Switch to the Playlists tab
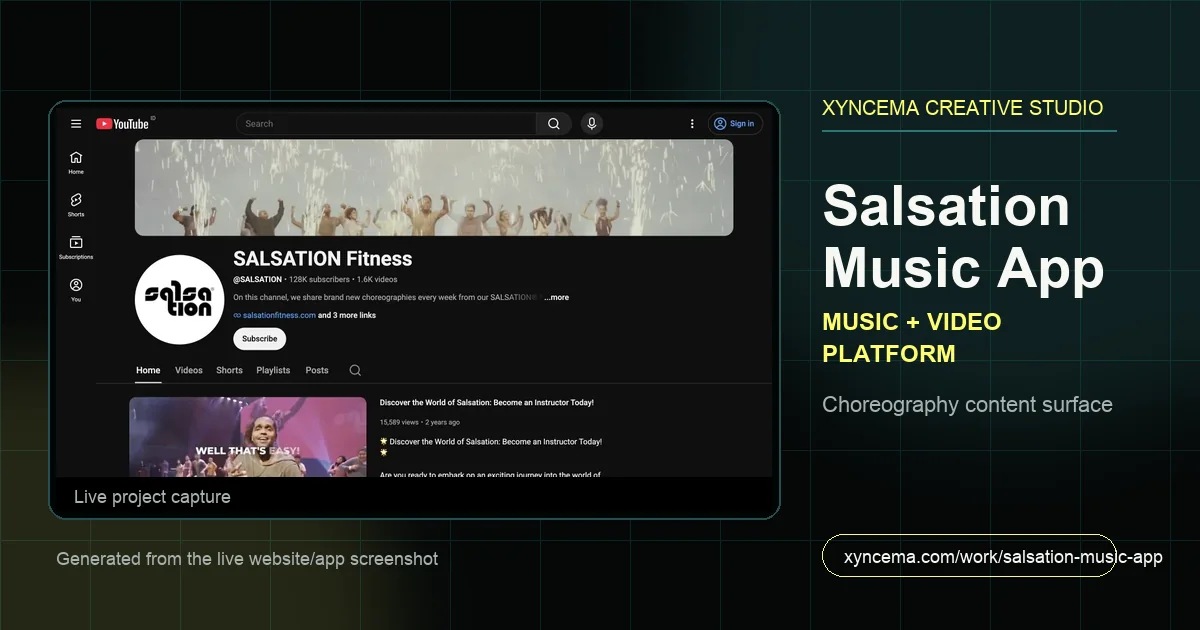This screenshot has width=1200, height=630. click(x=273, y=370)
